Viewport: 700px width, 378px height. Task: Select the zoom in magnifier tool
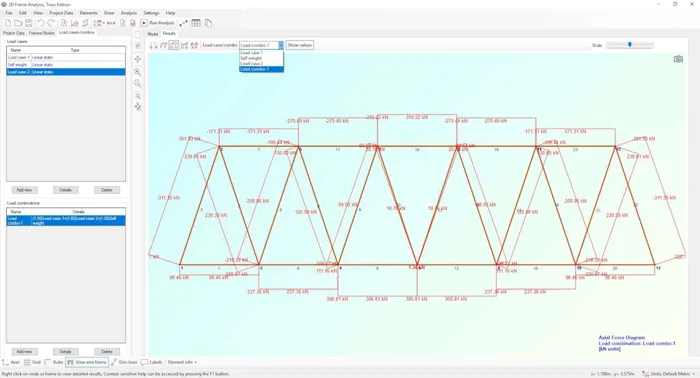[138, 72]
